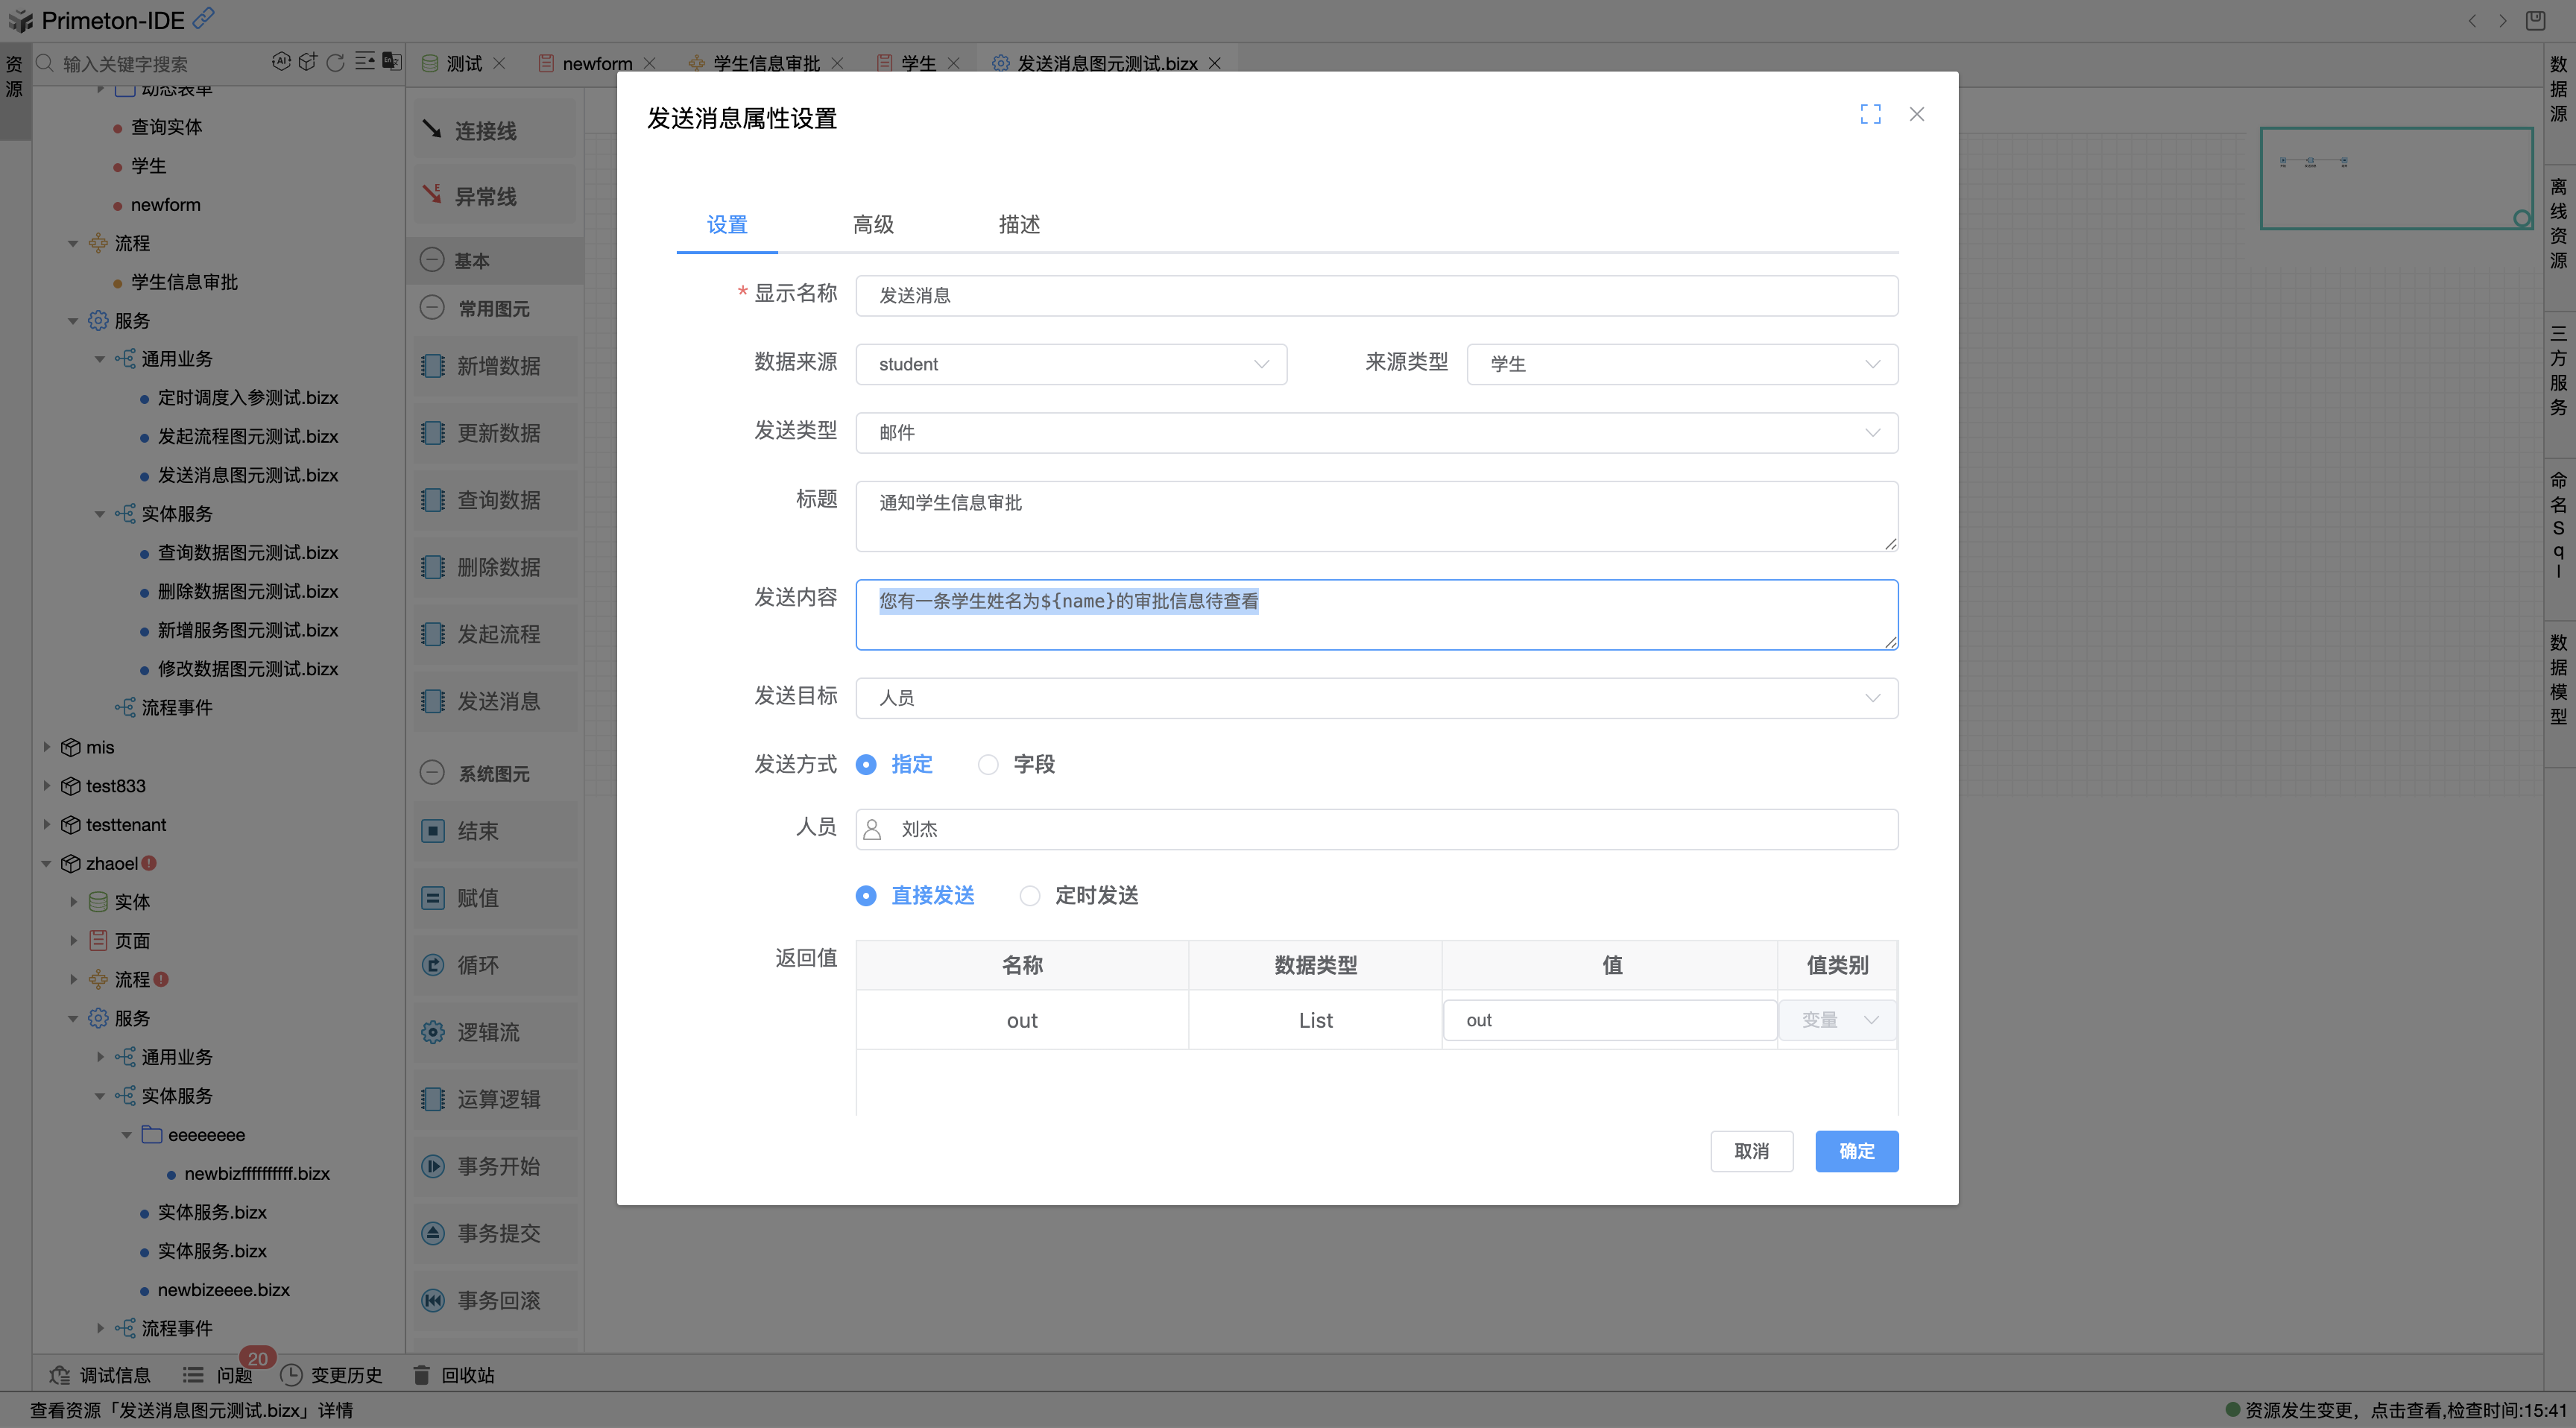
Task: Switch to the 学生 editor tab
Action: pos(919,62)
